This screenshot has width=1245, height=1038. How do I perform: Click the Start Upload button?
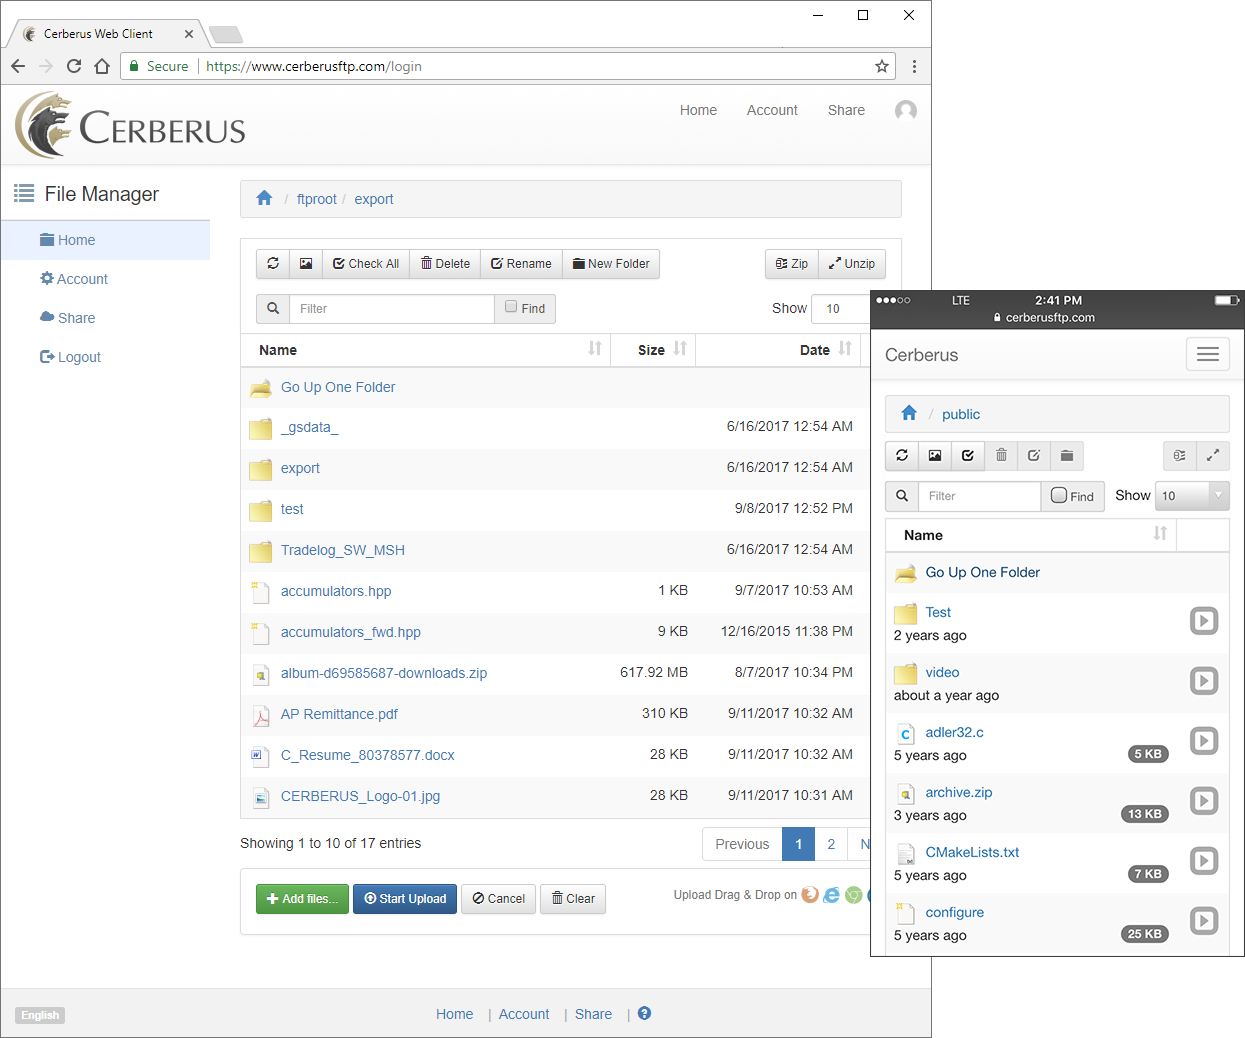(x=405, y=899)
